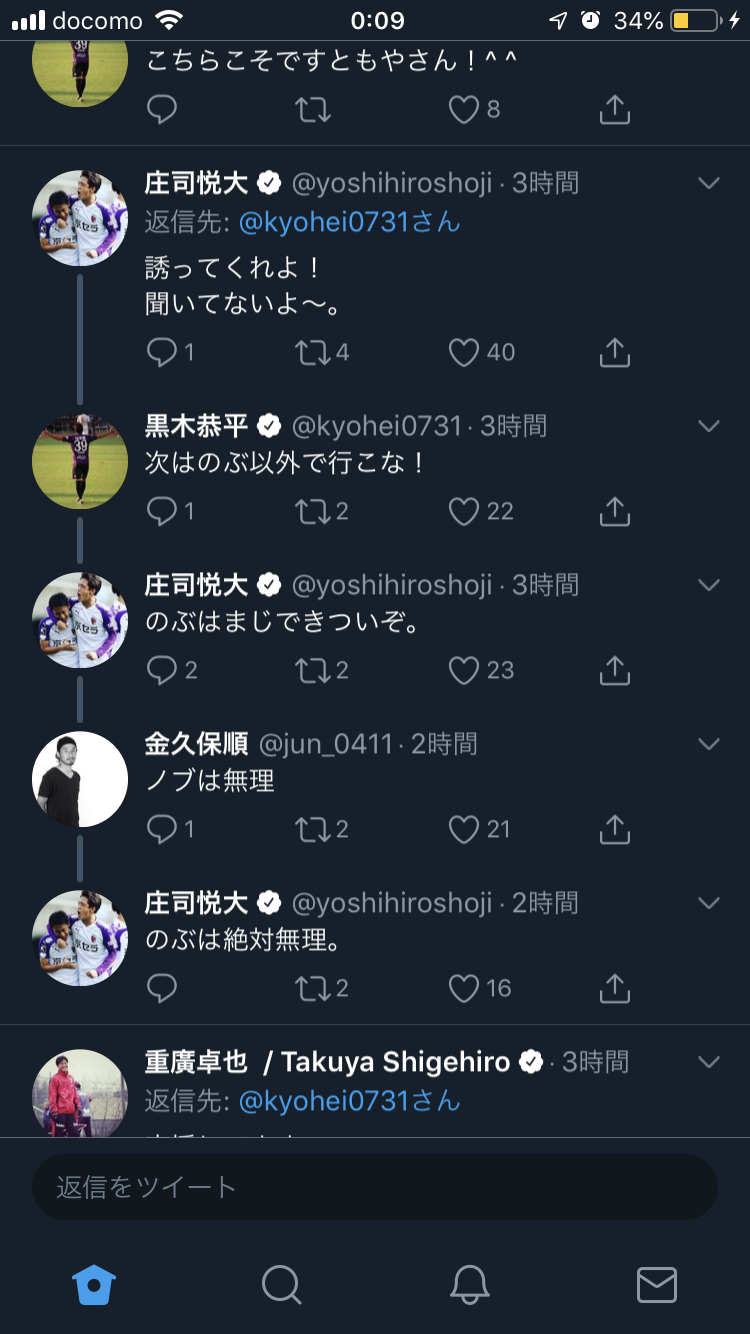Share the 誘ってくれよ tweet
The image size is (750, 1334).
pyautogui.click(x=614, y=352)
